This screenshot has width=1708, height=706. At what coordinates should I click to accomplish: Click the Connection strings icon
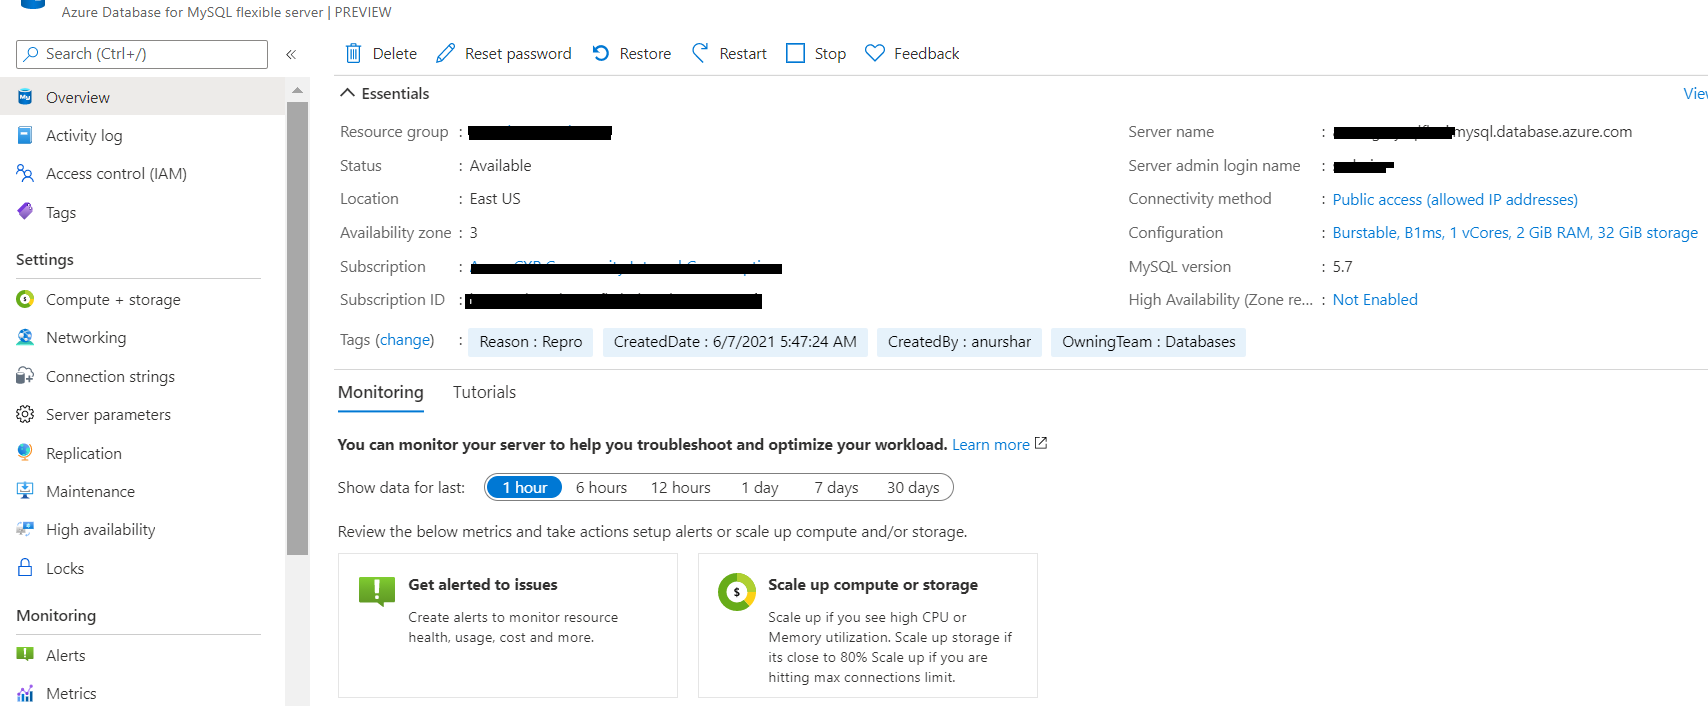tap(25, 376)
